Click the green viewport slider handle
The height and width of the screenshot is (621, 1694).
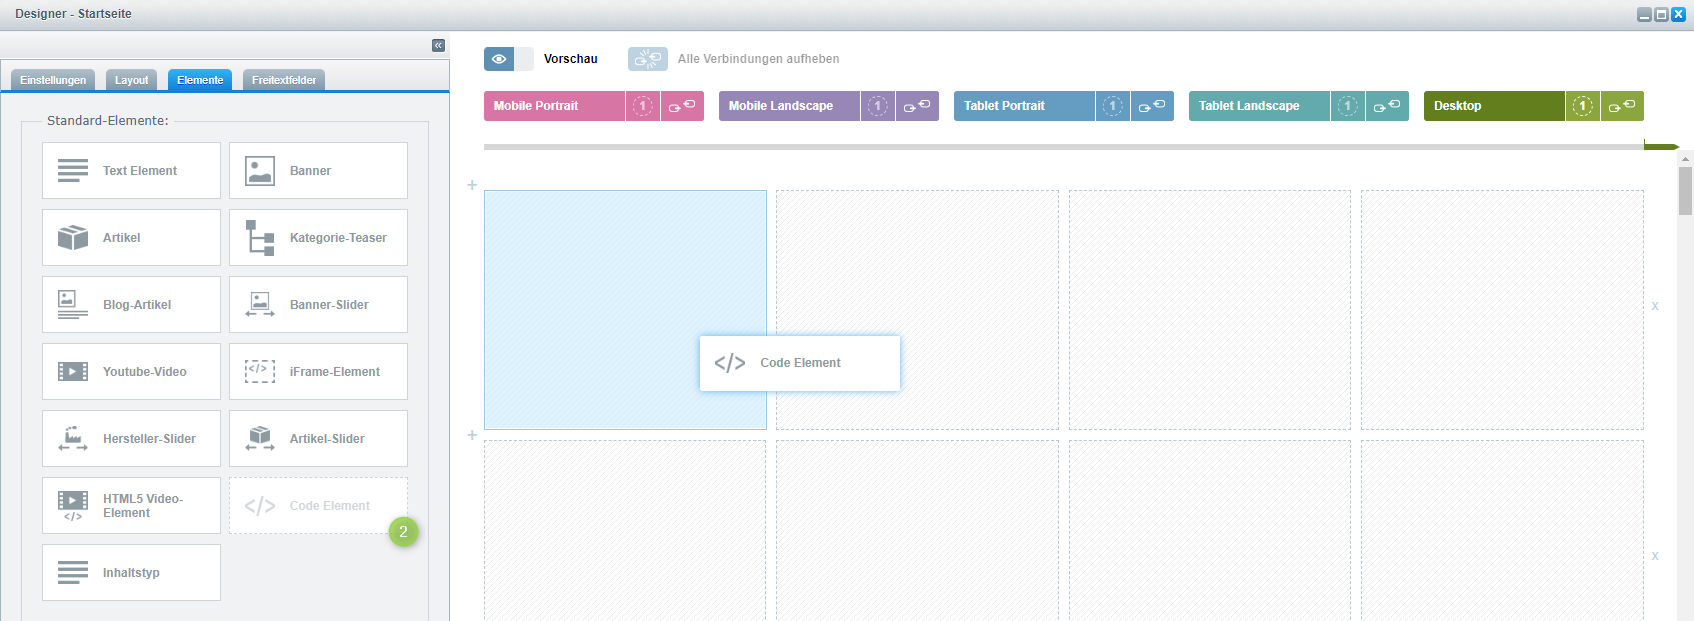(x=1661, y=147)
